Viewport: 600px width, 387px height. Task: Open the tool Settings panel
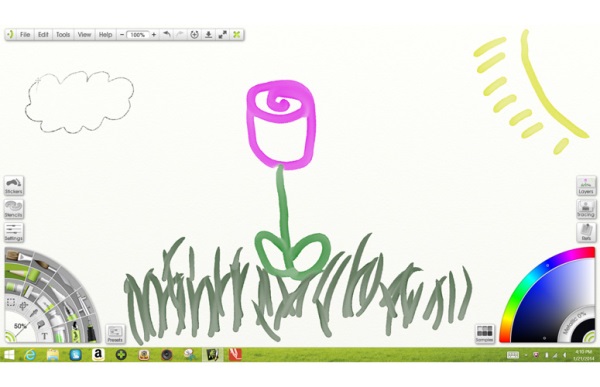click(x=14, y=232)
